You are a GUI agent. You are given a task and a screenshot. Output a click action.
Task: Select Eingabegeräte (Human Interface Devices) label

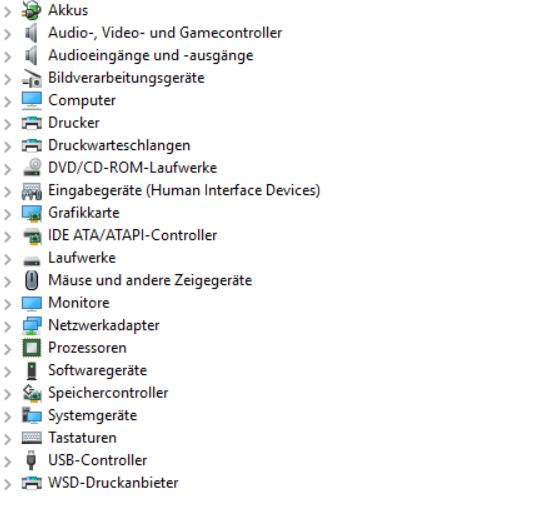point(184,191)
